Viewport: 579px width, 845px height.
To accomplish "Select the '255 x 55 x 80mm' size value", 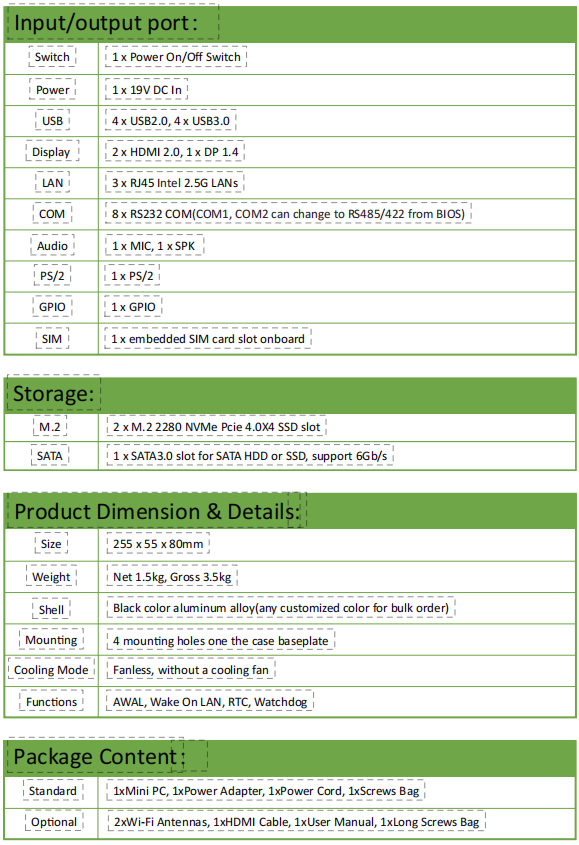I will click(x=158, y=544).
